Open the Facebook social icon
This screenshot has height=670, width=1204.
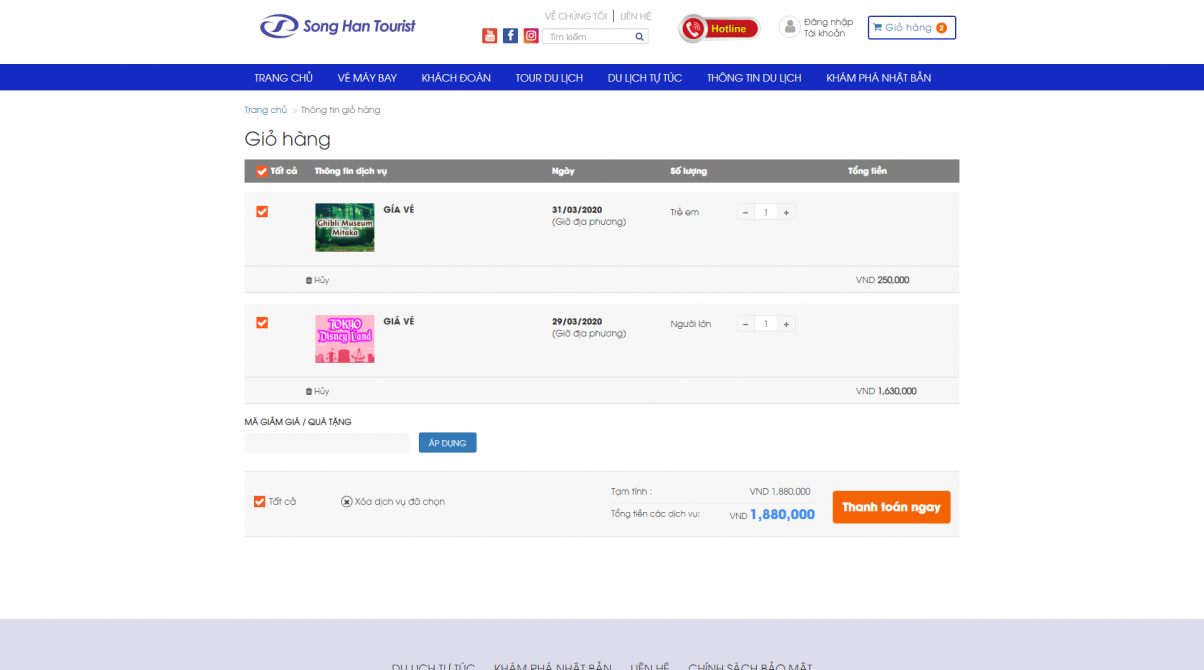coord(510,36)
